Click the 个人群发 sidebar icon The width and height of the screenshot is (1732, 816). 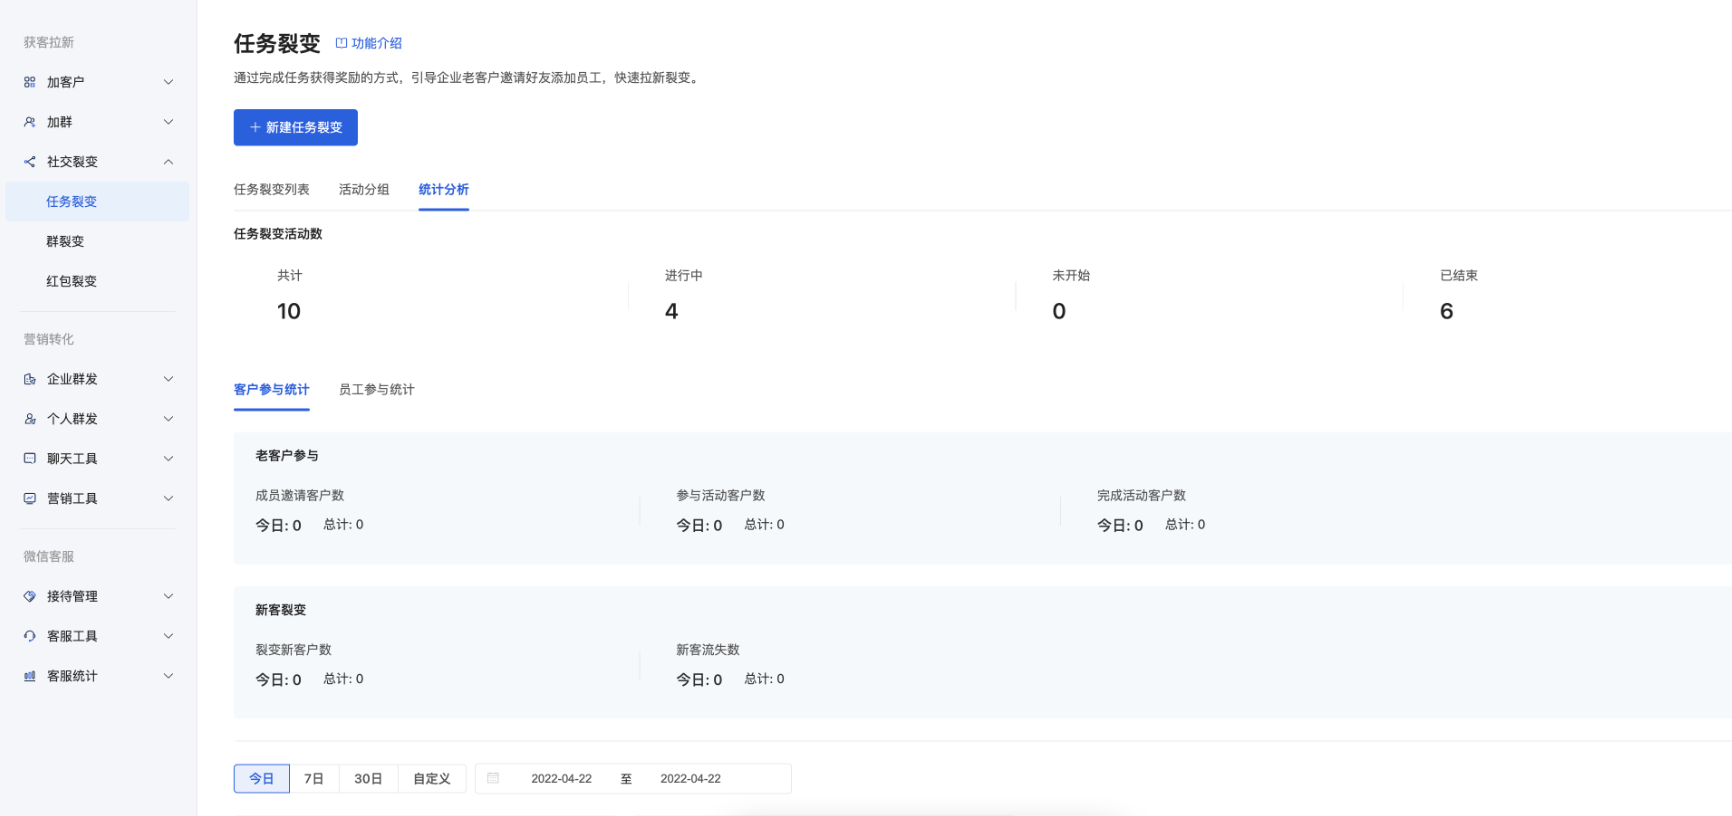coord(30,419)
